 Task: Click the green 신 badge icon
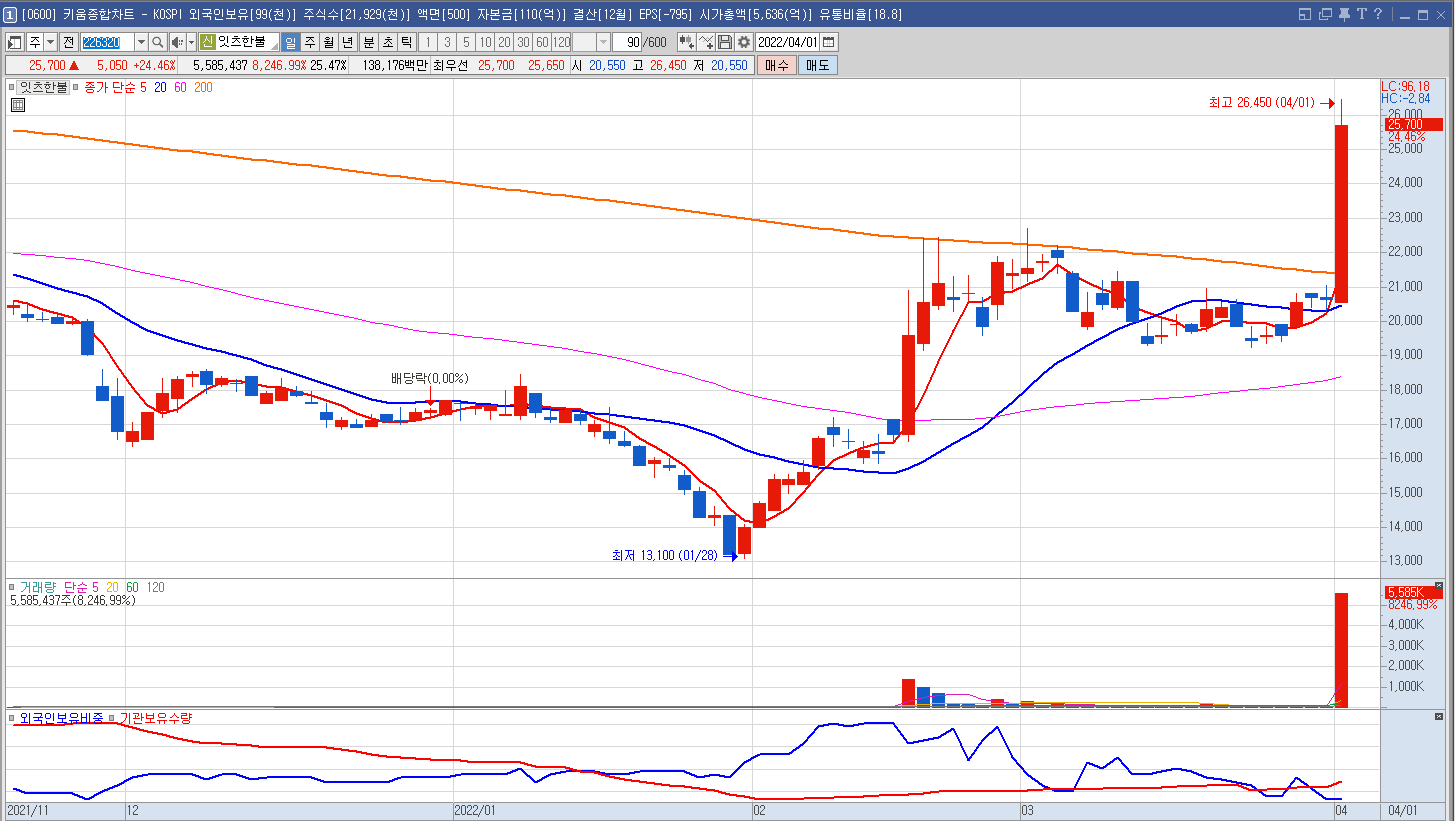(207, 42)
